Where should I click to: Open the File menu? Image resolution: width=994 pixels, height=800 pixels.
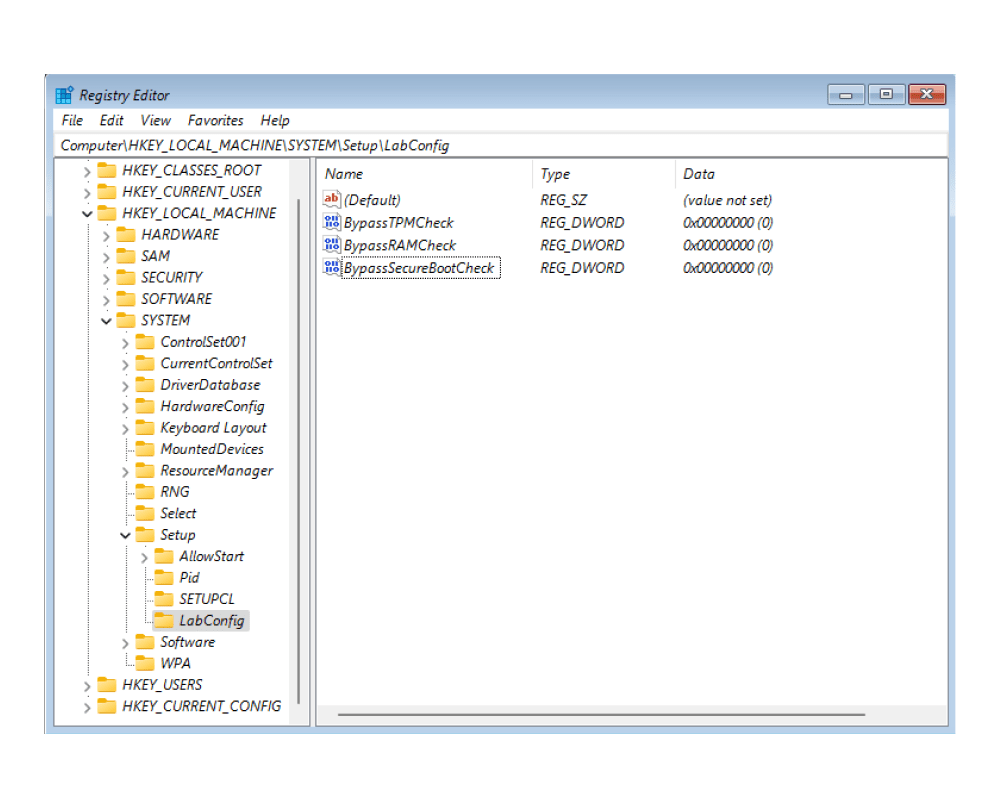pos(72,120)
